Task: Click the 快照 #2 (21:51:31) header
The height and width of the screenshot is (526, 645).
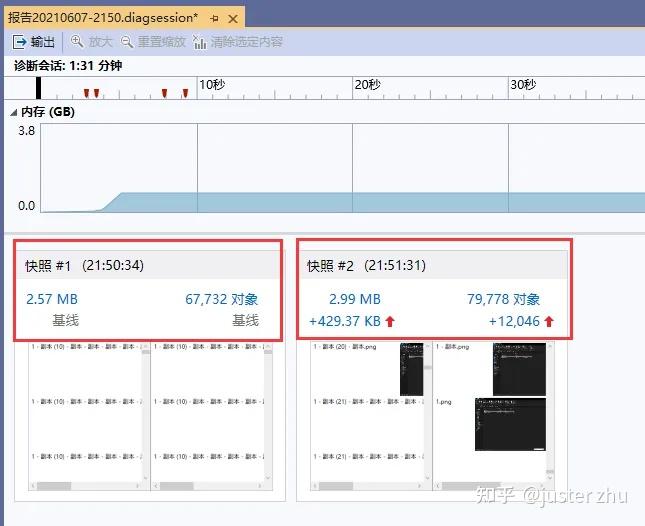Action: [434, 265]
